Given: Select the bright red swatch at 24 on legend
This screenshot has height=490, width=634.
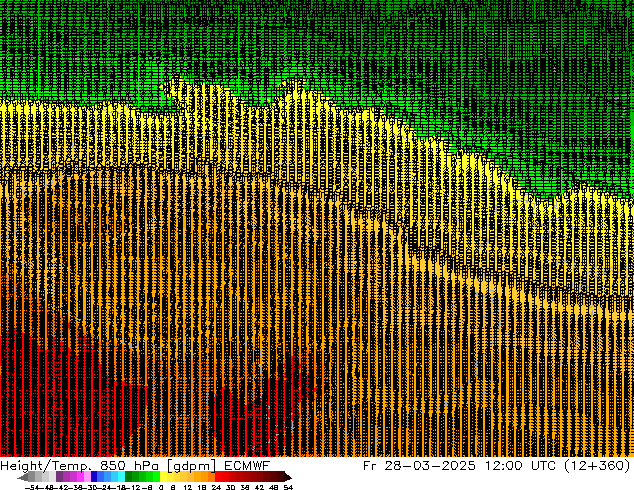Looking at the screenshot, I should click(219, 477).
